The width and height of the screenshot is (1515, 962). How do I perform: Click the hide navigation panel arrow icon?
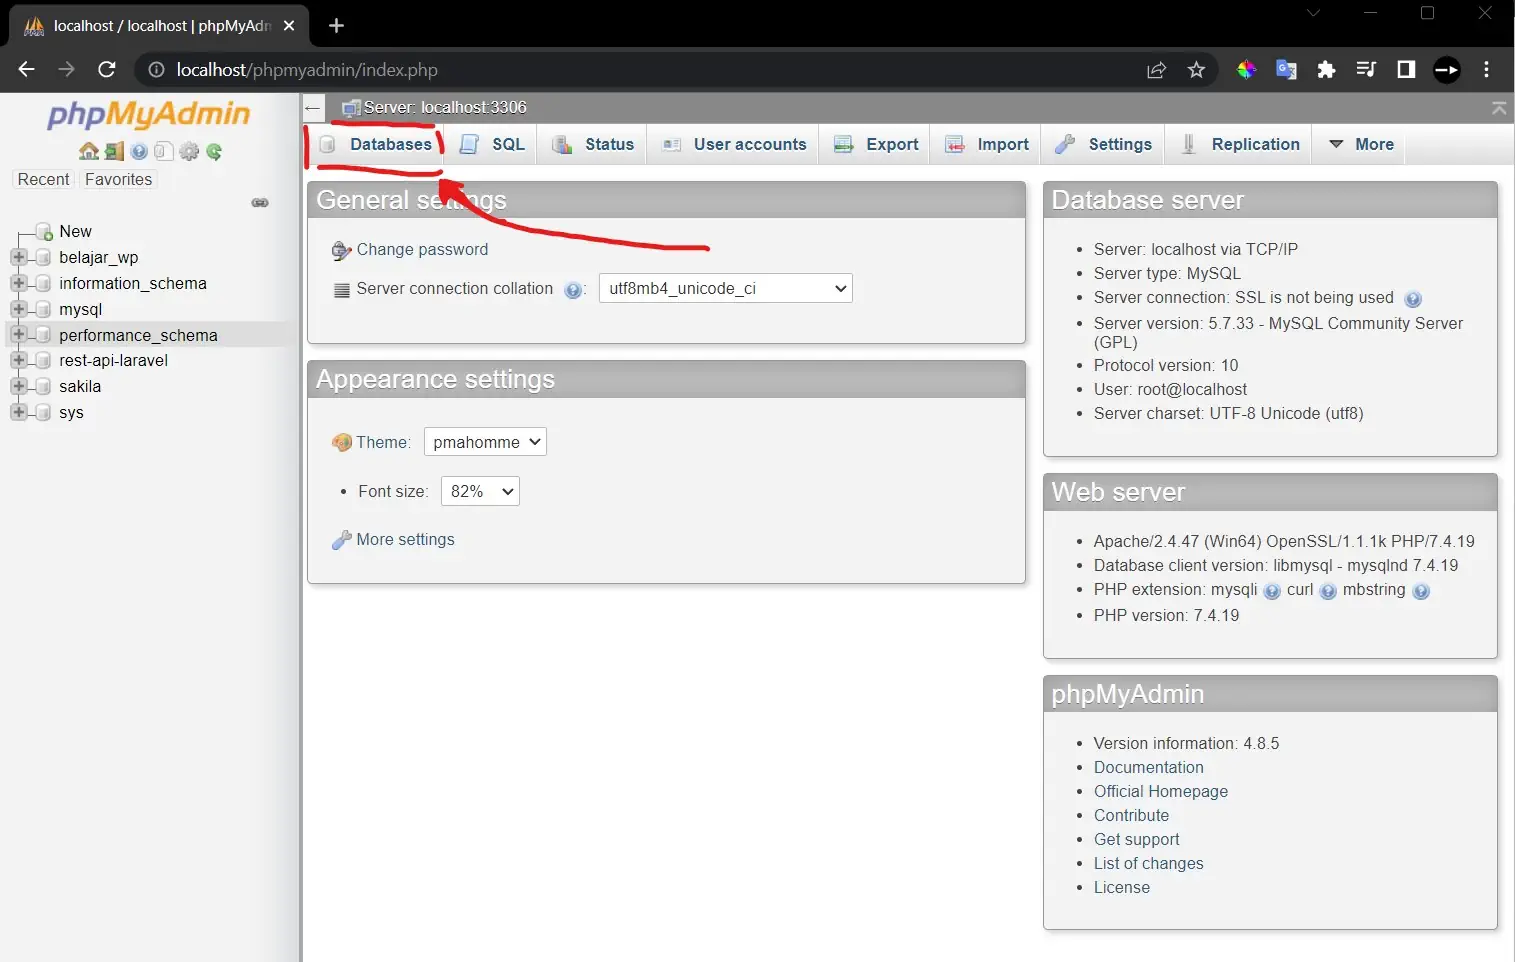pyautogui.click(x=313, y=108)
